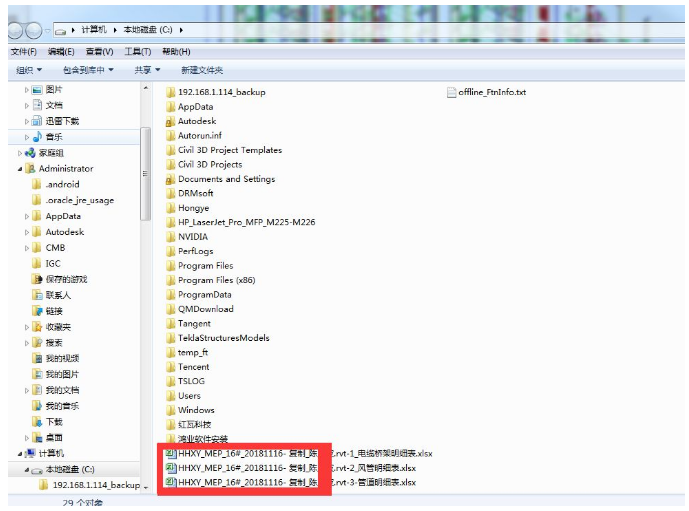The image size is (689, 511).
Task: Open the 编辑(E) menu
Action: point(61,52)
